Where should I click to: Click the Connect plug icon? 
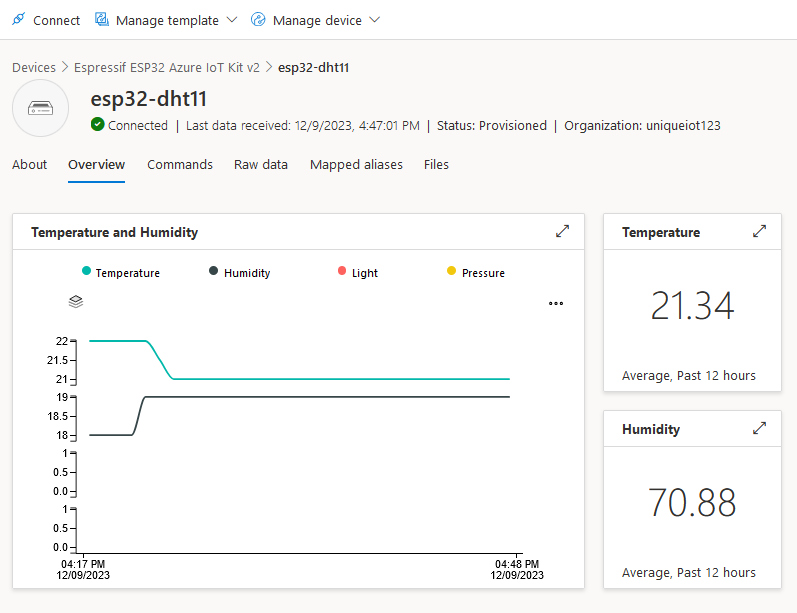(18, 20)
